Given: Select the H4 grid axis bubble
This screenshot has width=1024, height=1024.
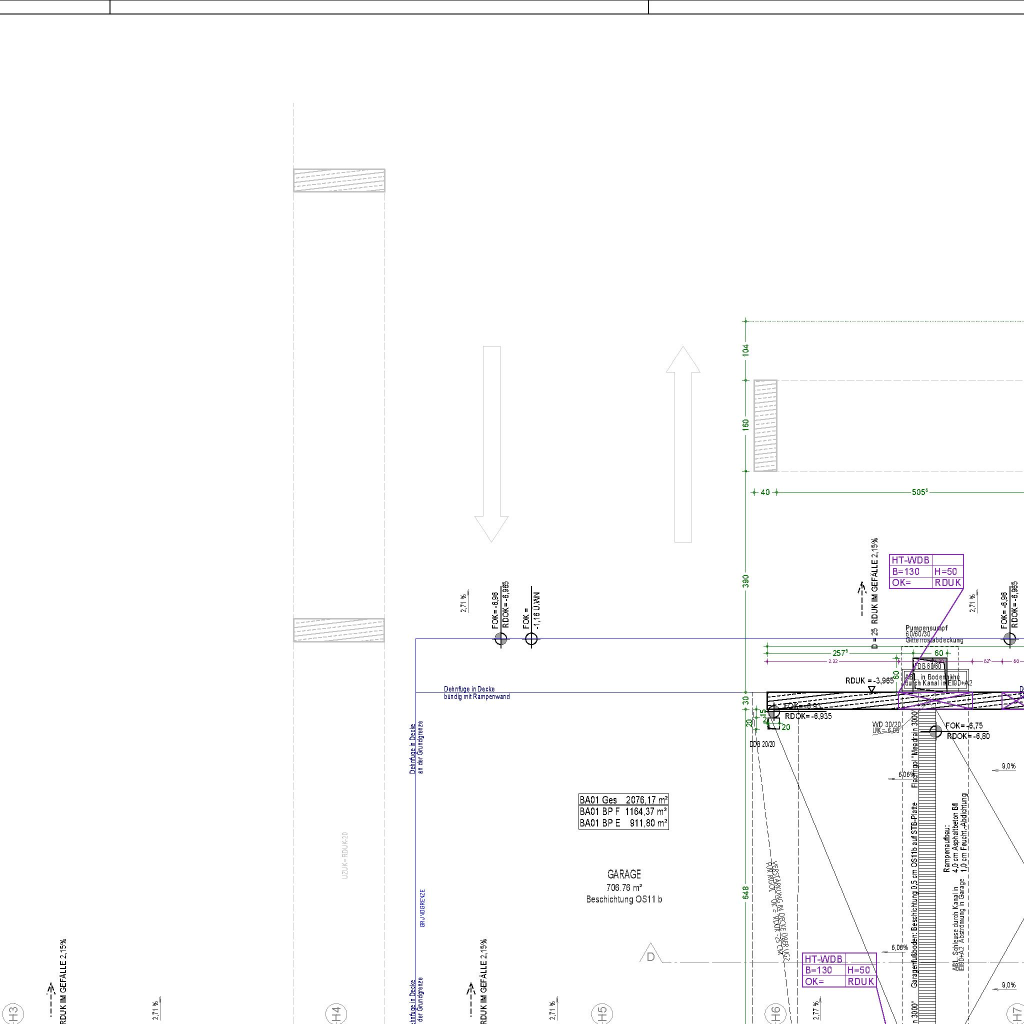Looking at the screenshot, I should point(337,1013).
